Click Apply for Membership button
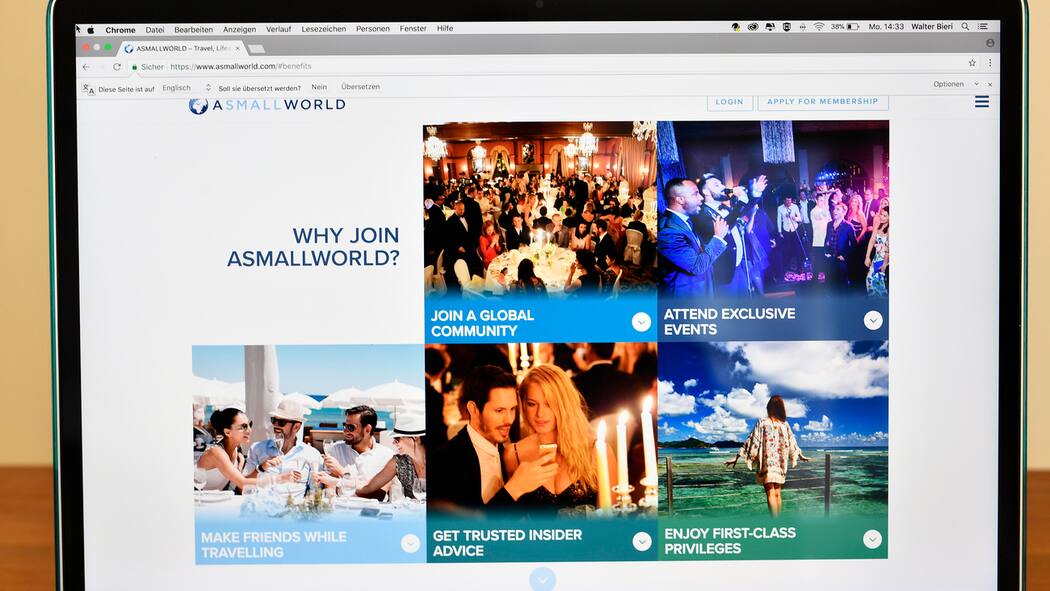Viewport: 1050px width, 591px height. (x=822, y=102)
